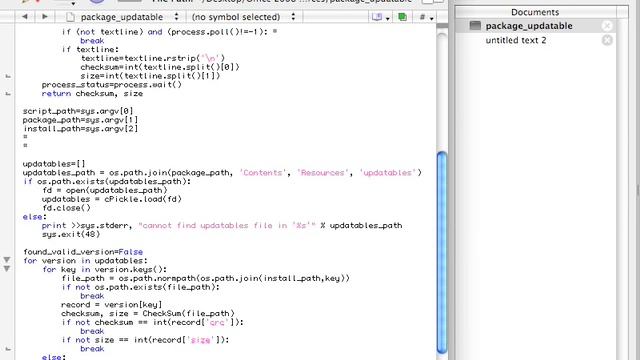
Task: Click the line 'sys.exit(48)'
Action: [71, 234]
